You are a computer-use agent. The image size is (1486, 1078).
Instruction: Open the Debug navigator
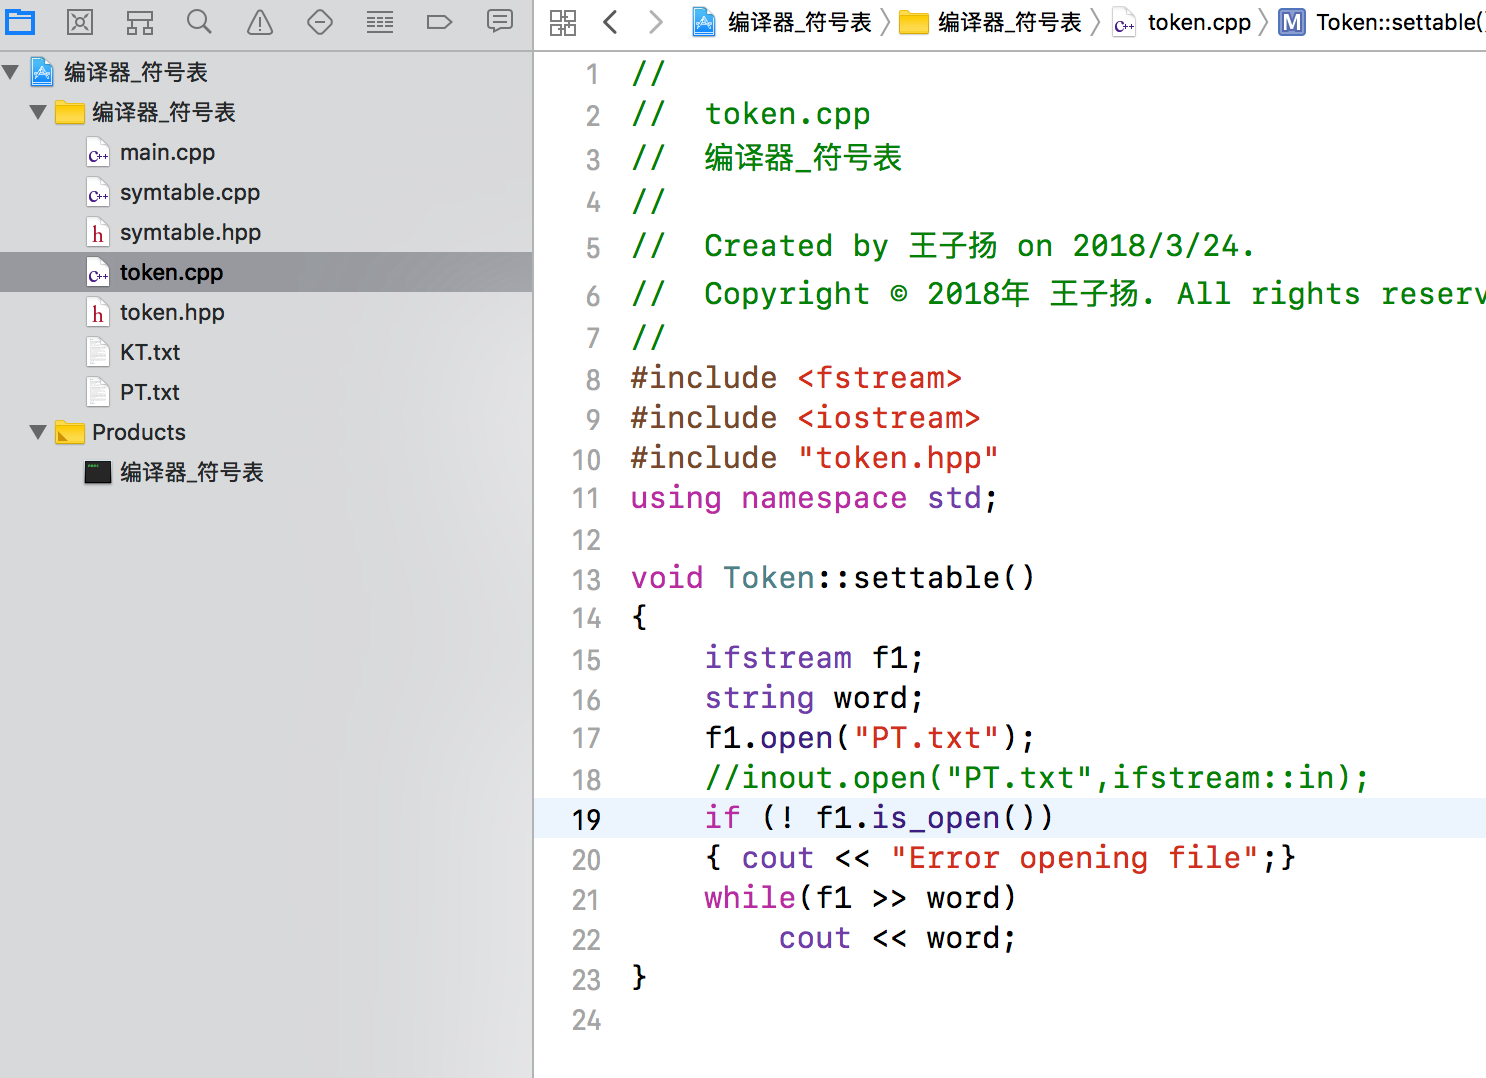380,21
